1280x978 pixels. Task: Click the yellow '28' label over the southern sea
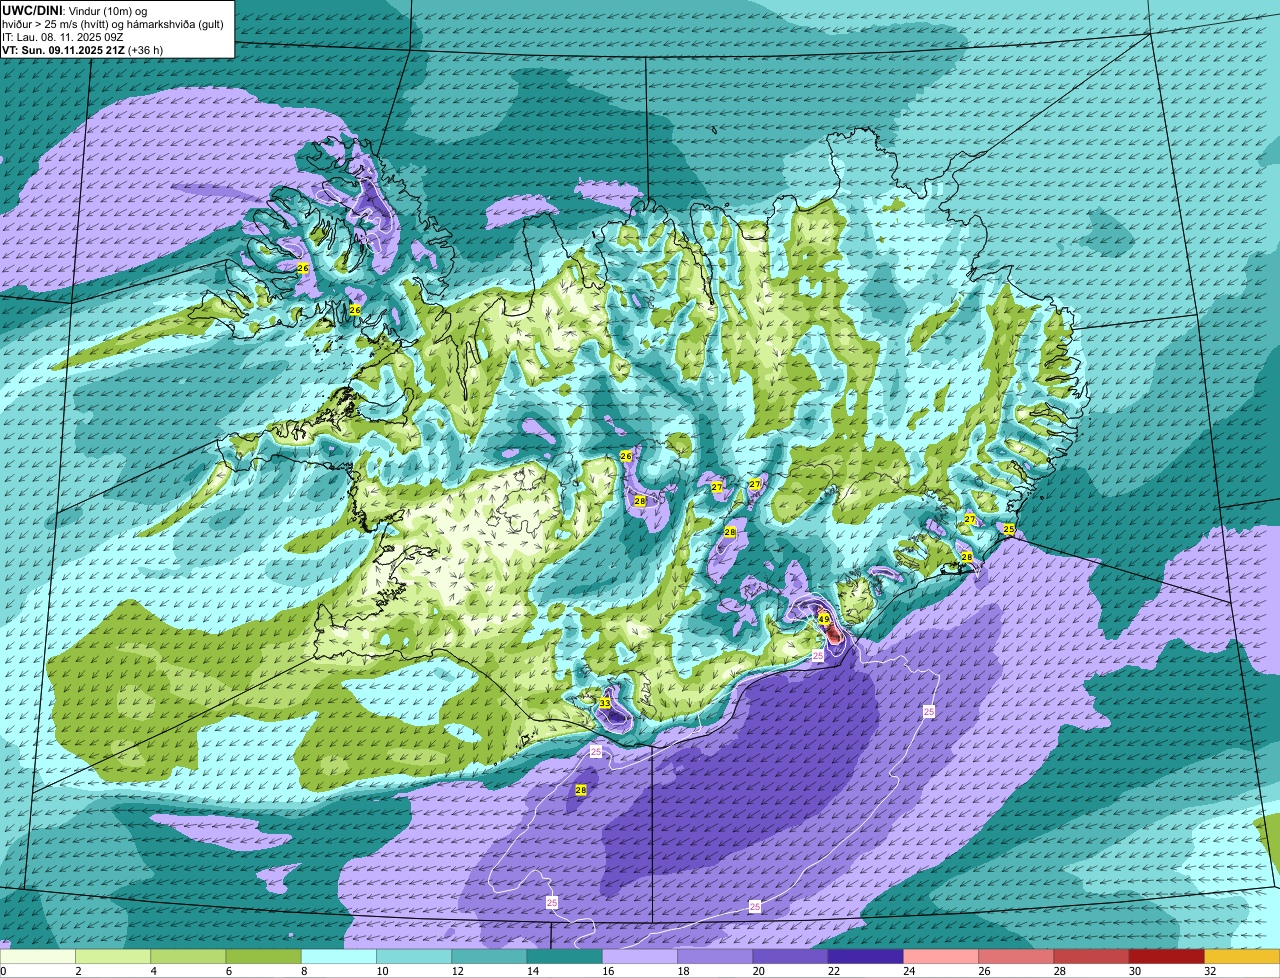point(580,791)
